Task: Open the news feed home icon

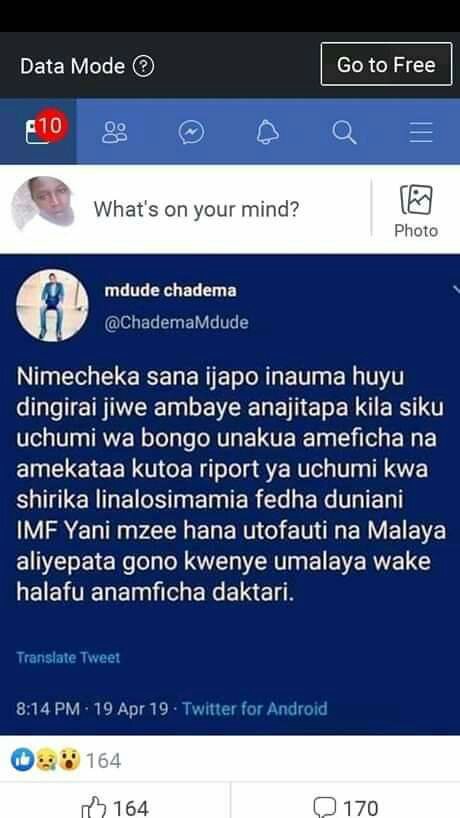Action: [x=39, y=131]
